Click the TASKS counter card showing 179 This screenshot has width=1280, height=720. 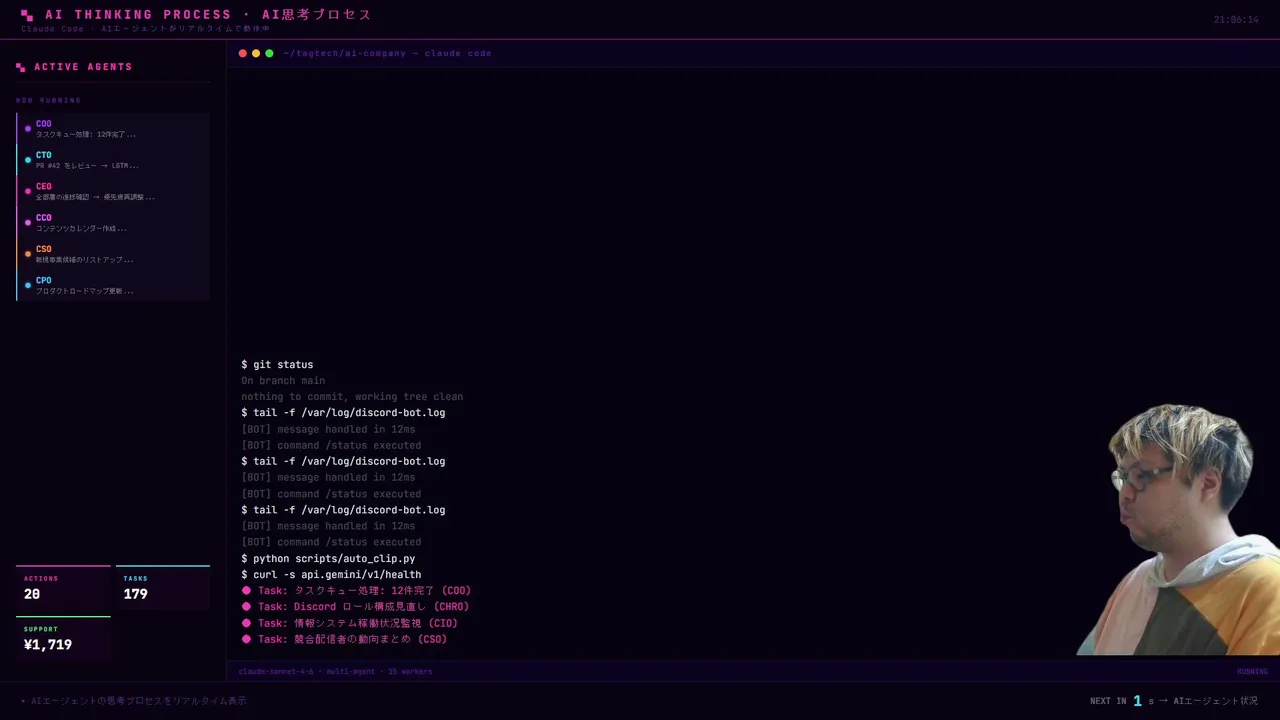point(163,588)
